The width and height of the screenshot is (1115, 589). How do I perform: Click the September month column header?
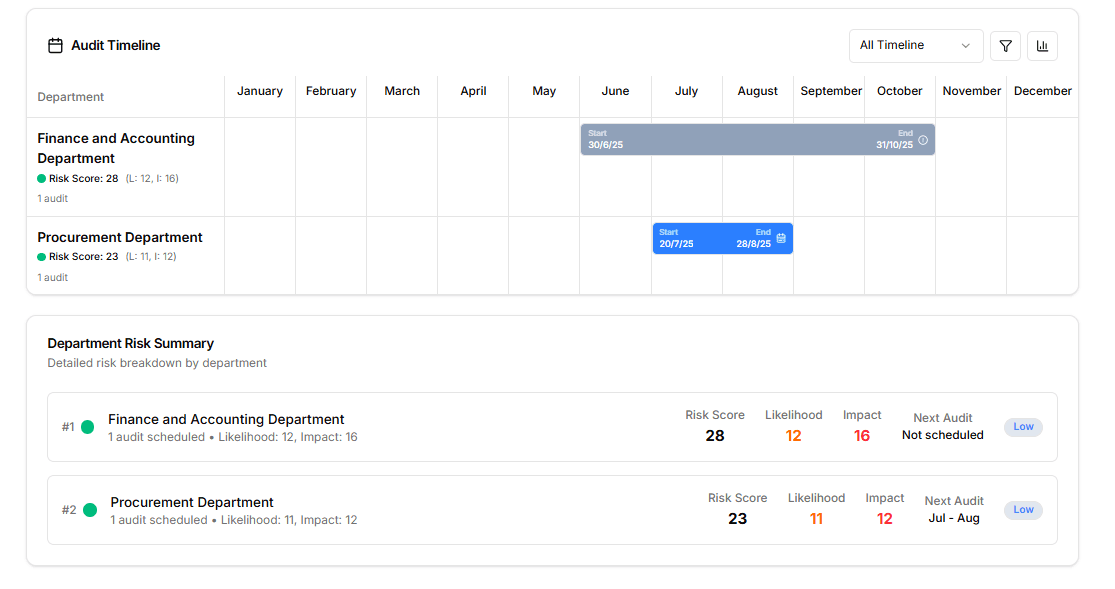click(830, 91)
